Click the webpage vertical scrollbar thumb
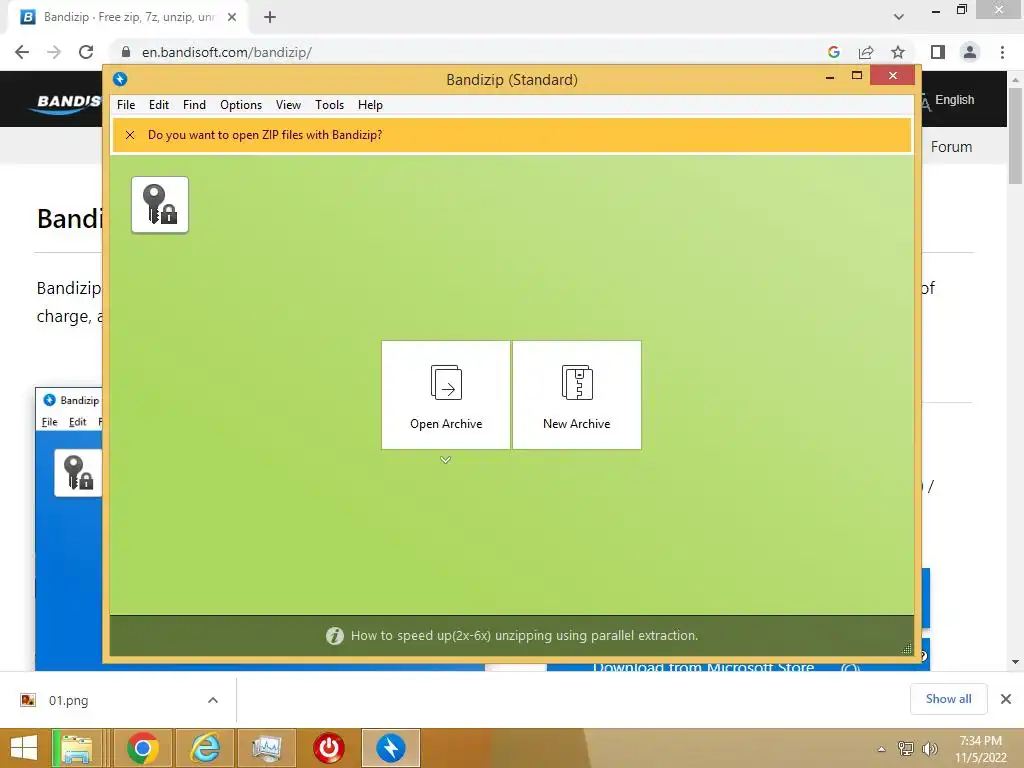This screenshot has width=1024, height=768. [x=1016, y=135]
